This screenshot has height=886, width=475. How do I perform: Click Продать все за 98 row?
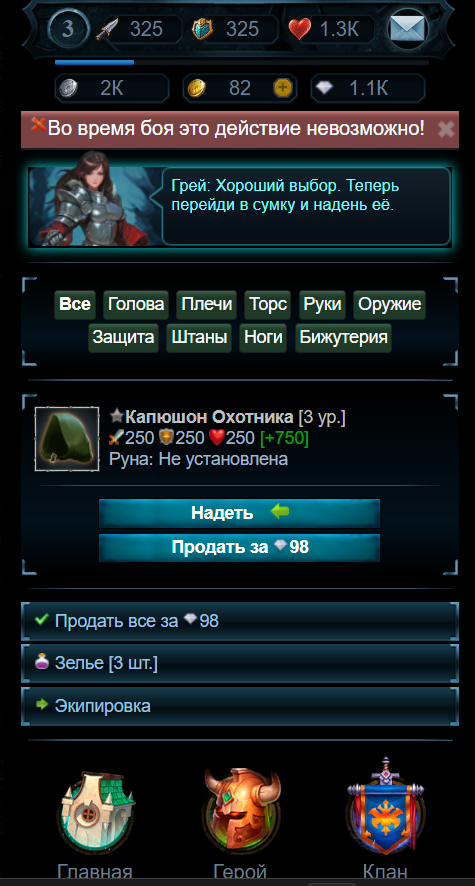239,621
